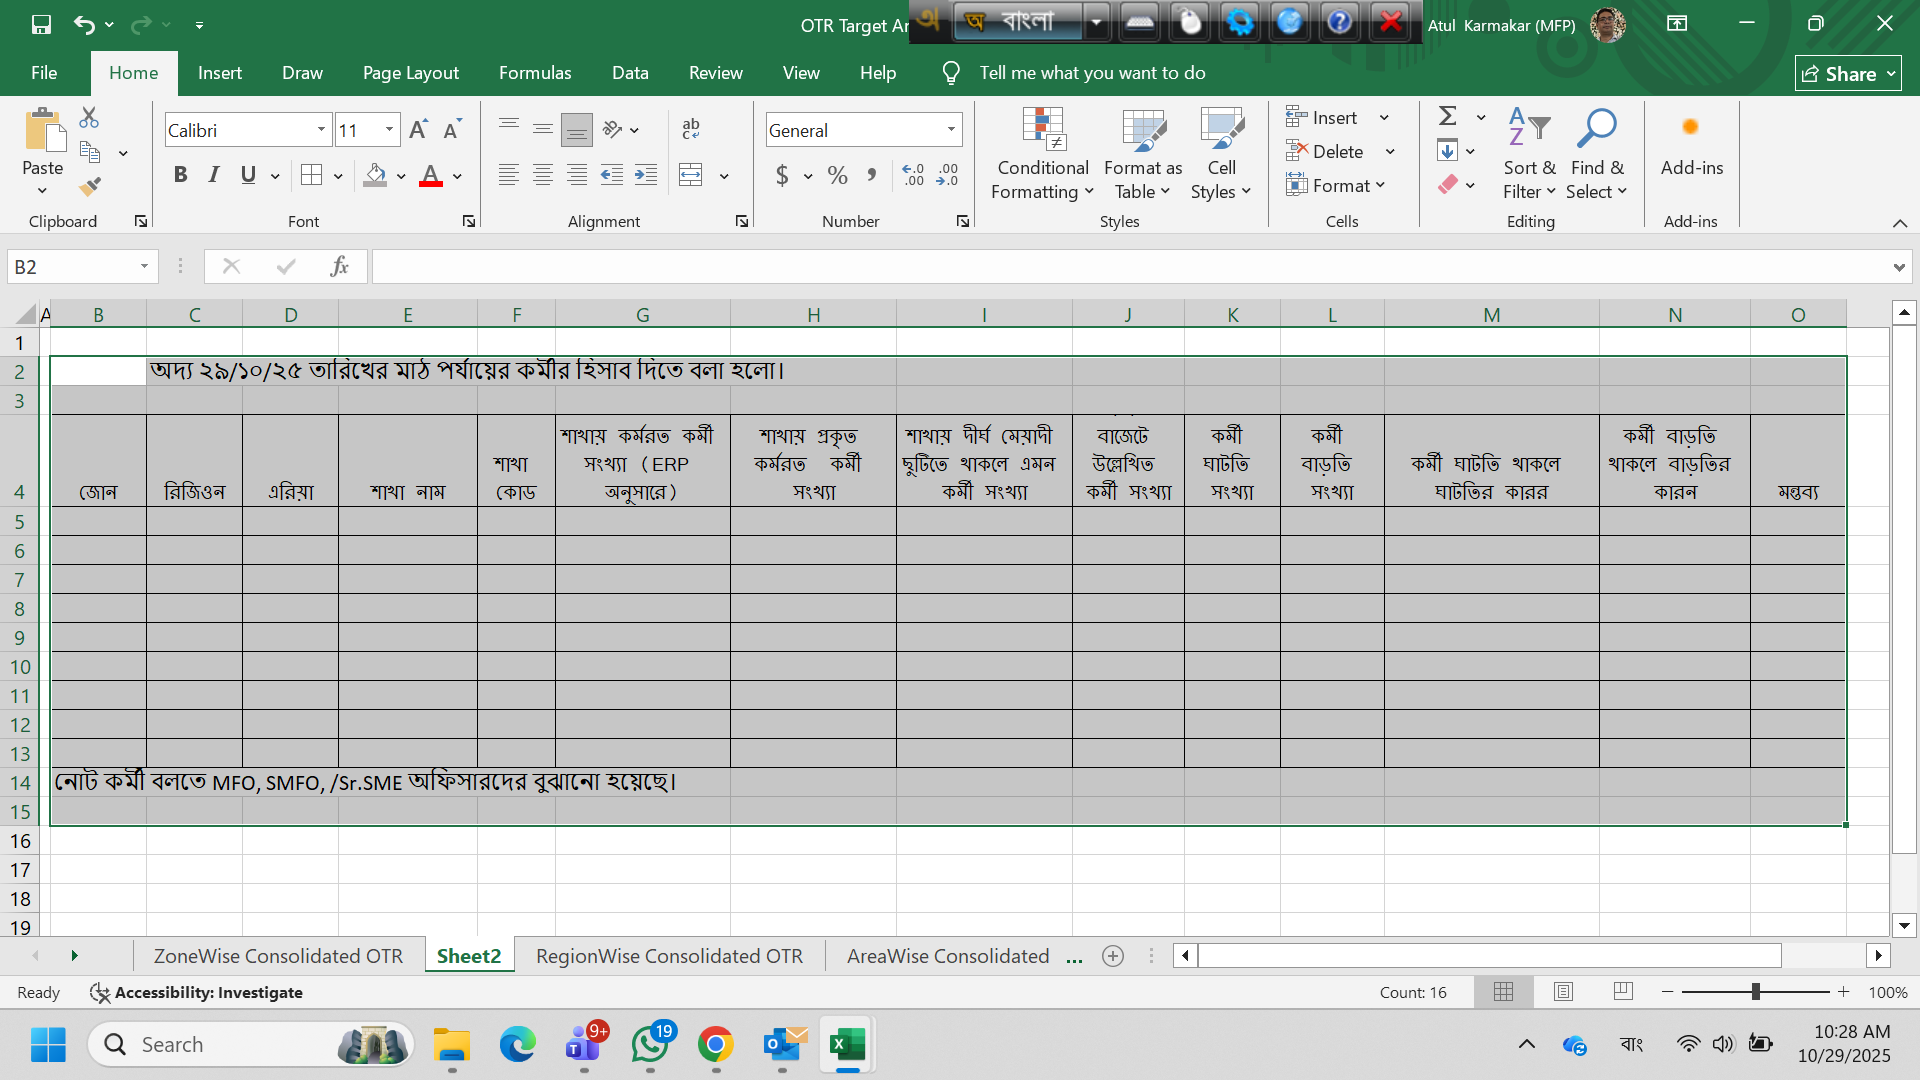Screen dimensions: 1920x1080
Task: Click the Merge & Center icon
Action: (x=691, y=175)
